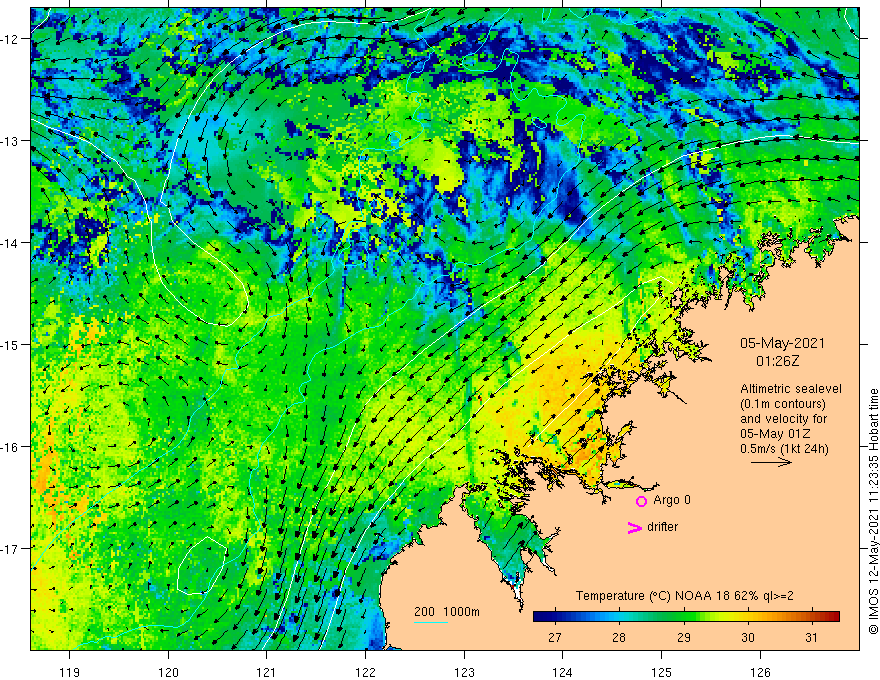Click the '0.5m/s (1kt 24h)' text

click(784, 449)
